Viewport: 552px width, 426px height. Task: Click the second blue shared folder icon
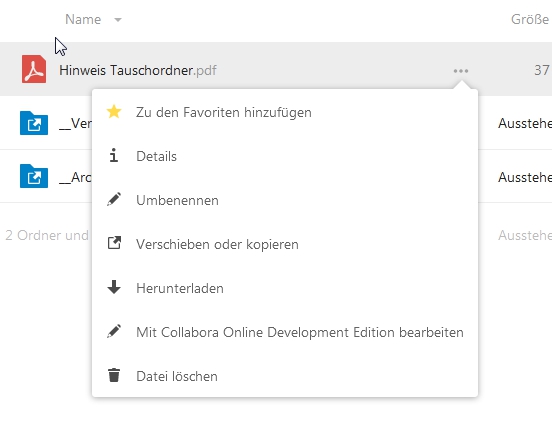point(34,176)
